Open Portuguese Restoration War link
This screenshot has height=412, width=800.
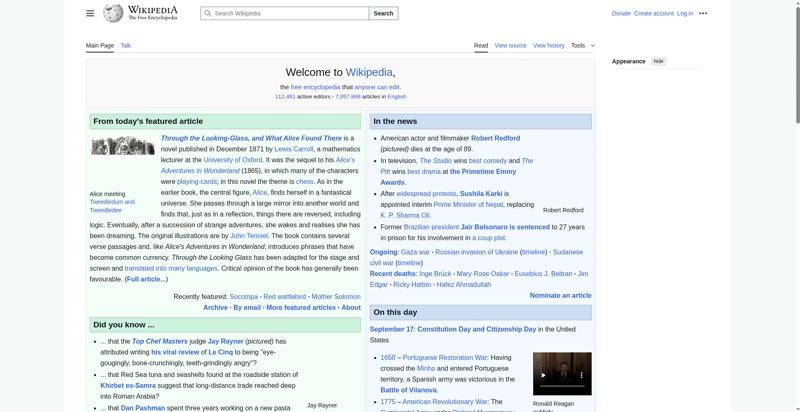(x=445, y=357)
